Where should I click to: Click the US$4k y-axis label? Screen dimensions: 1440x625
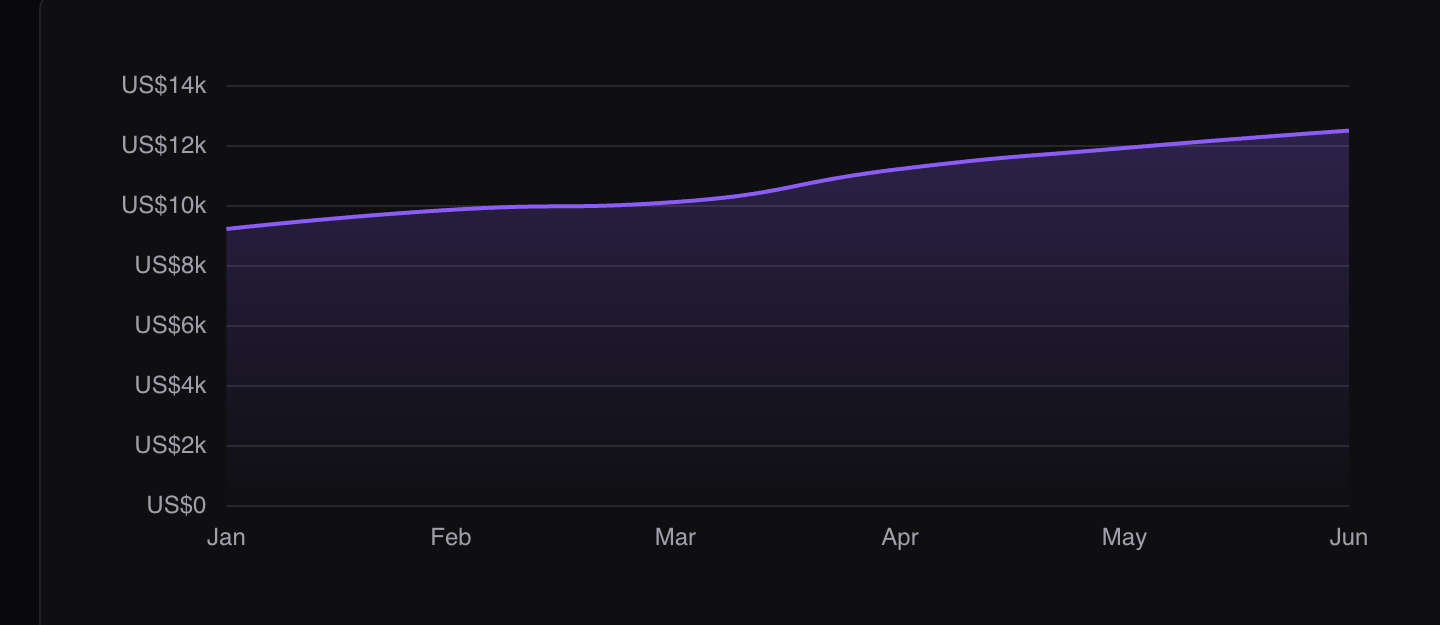pos(170,386)
